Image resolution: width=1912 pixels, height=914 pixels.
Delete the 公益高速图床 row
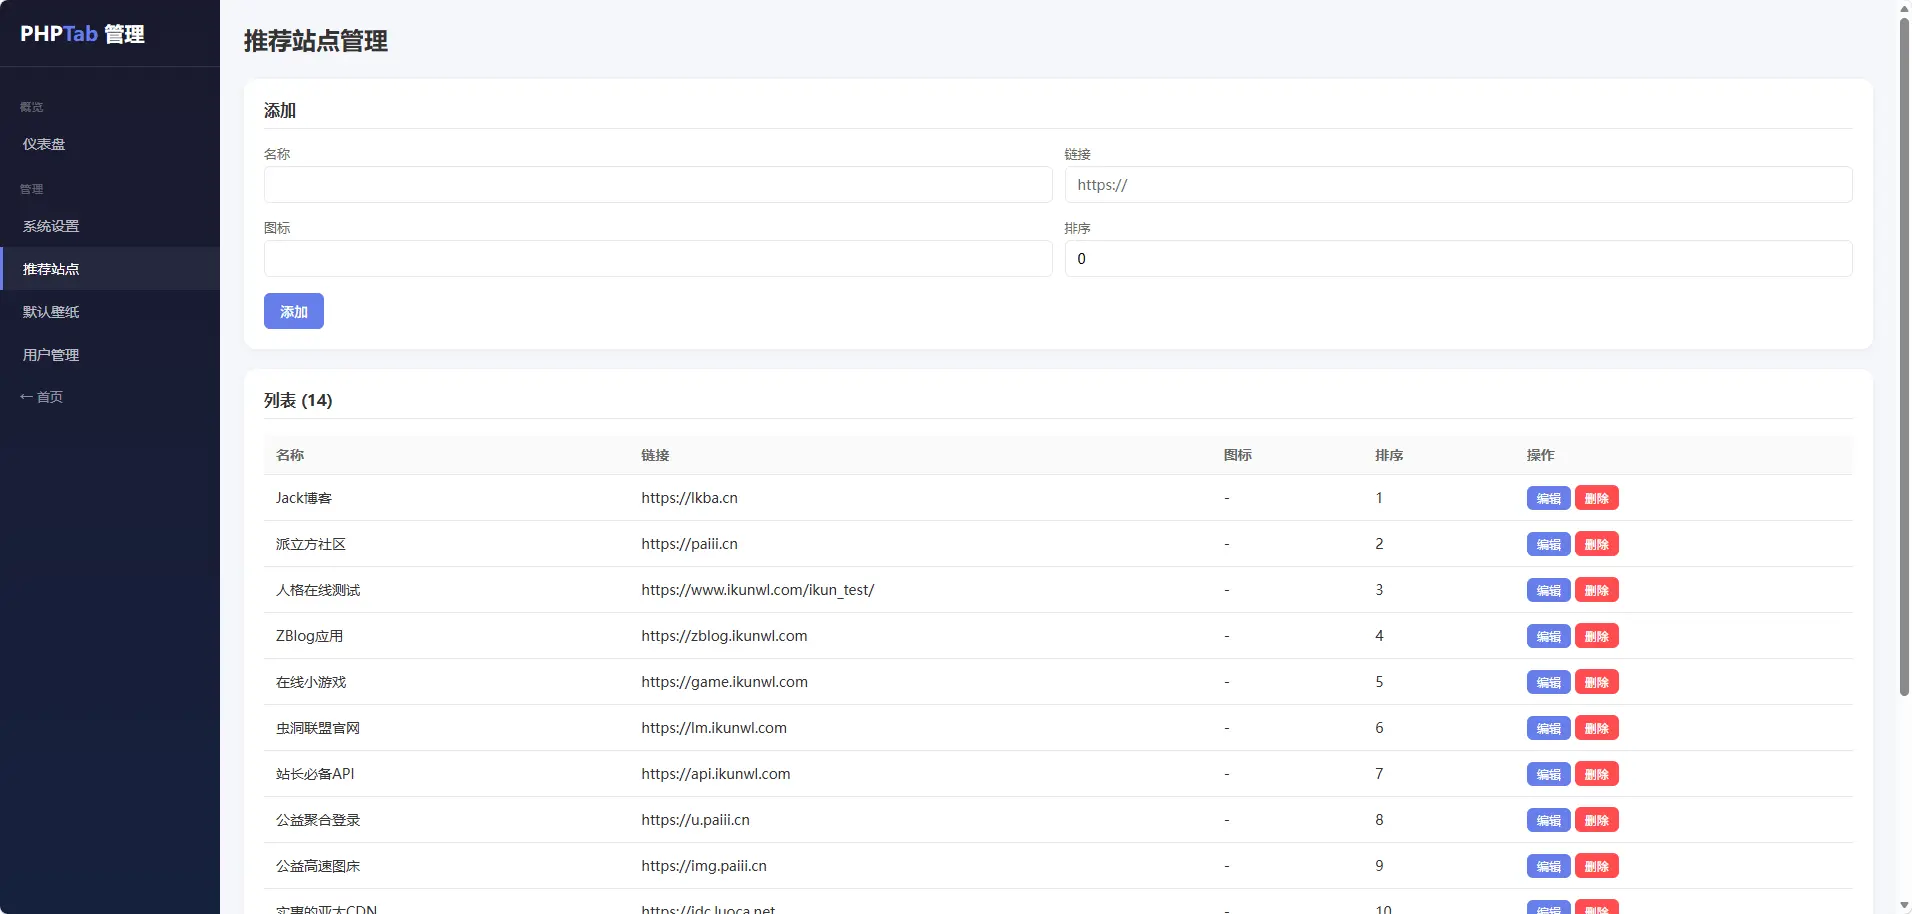coord(1596,866)
